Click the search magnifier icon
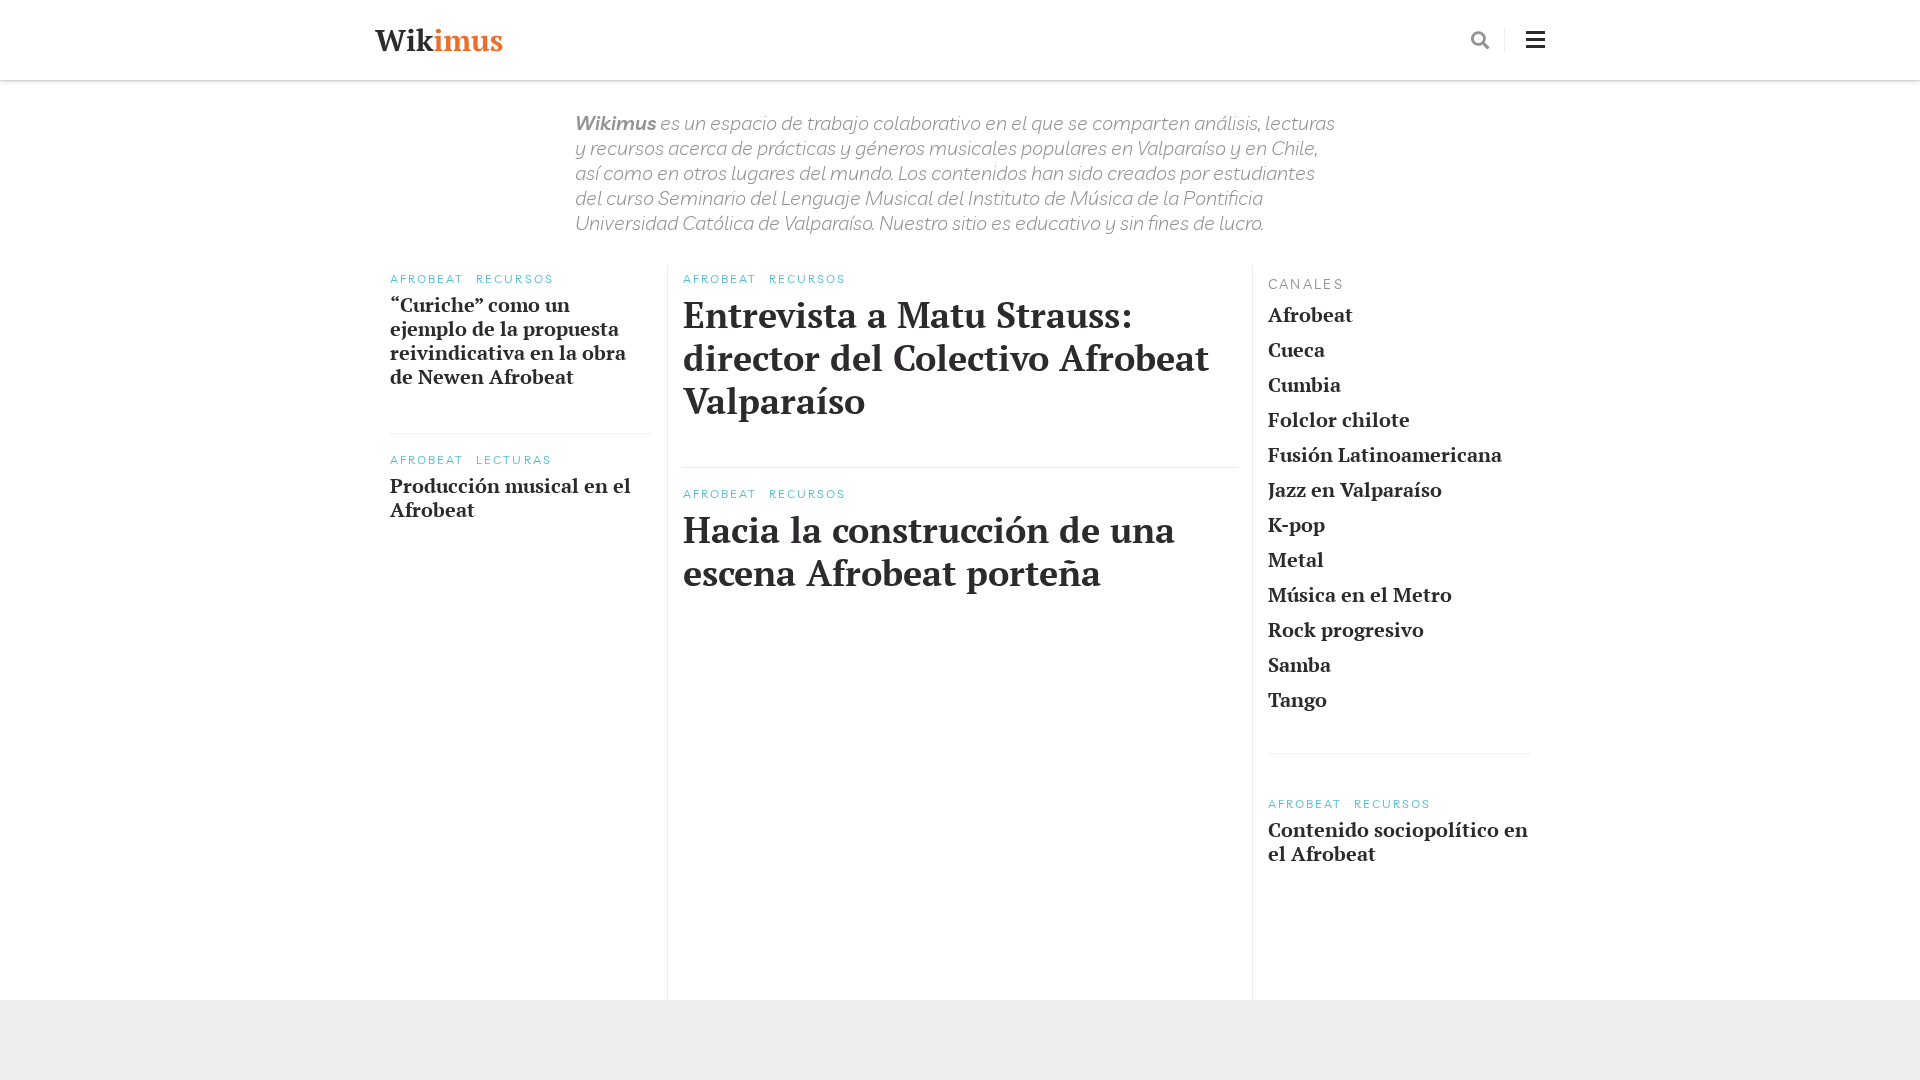1920x1080 pixels. point(1480,40)
